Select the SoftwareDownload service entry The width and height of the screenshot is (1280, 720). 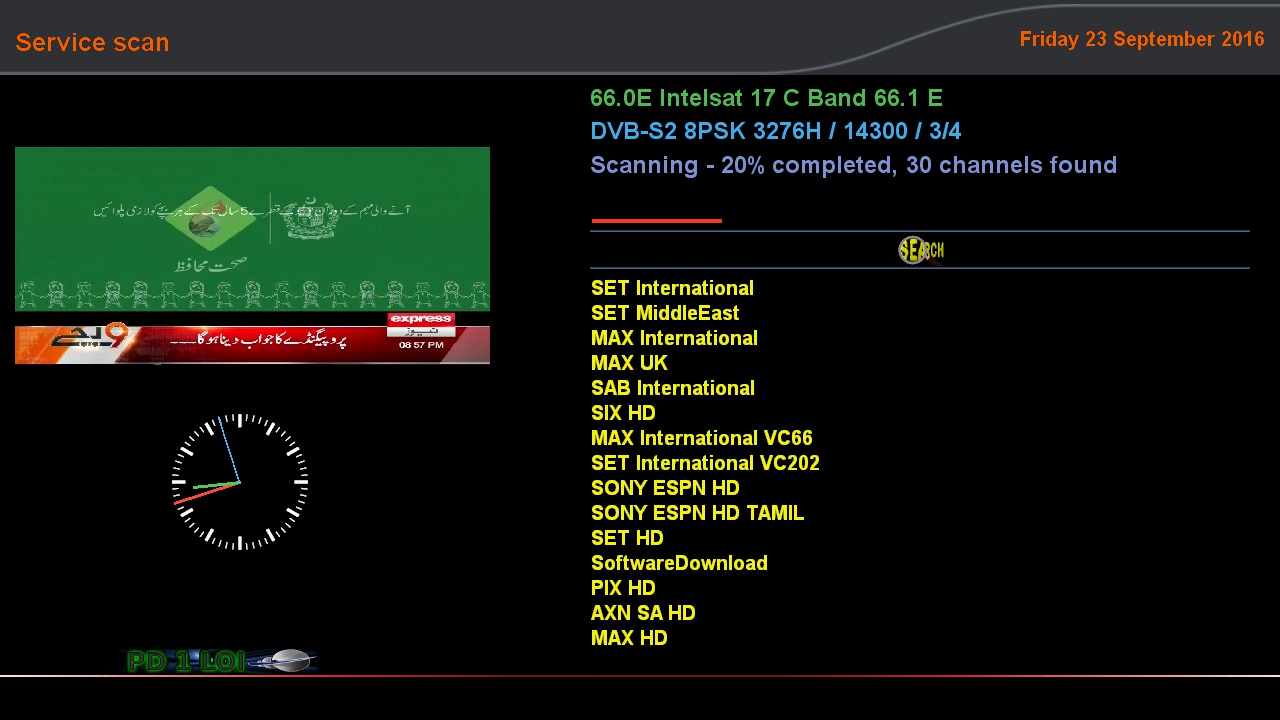(x=679, y=563)
